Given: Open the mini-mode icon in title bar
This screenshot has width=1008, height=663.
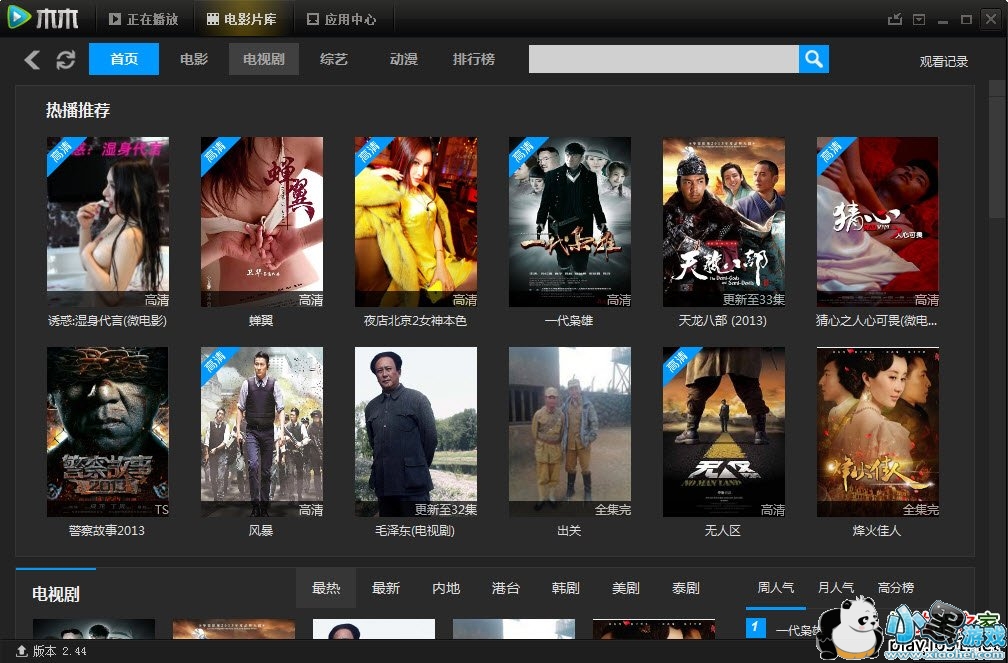Looking at the screenshot, I should (894, 19).
